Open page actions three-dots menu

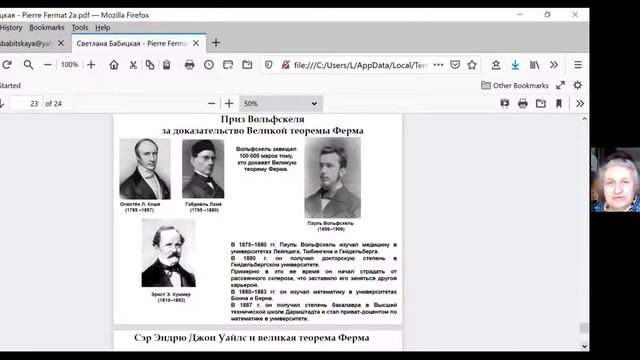pyautogui.click(x=438, y=65)
